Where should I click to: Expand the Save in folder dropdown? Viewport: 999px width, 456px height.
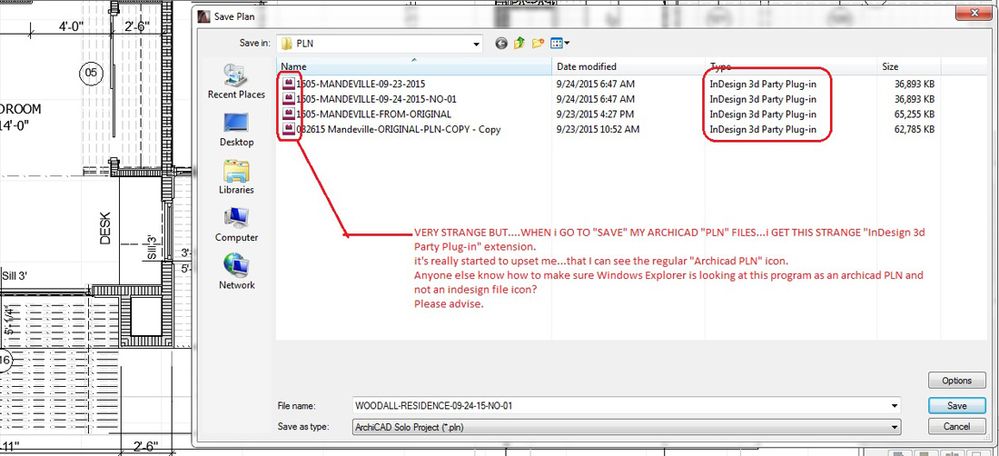[x=476, y=44]
